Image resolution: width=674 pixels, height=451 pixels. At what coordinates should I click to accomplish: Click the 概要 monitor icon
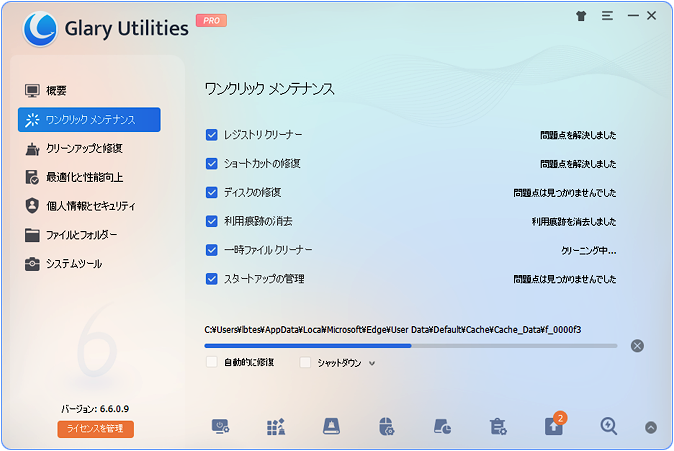click(x=32, y=91)
